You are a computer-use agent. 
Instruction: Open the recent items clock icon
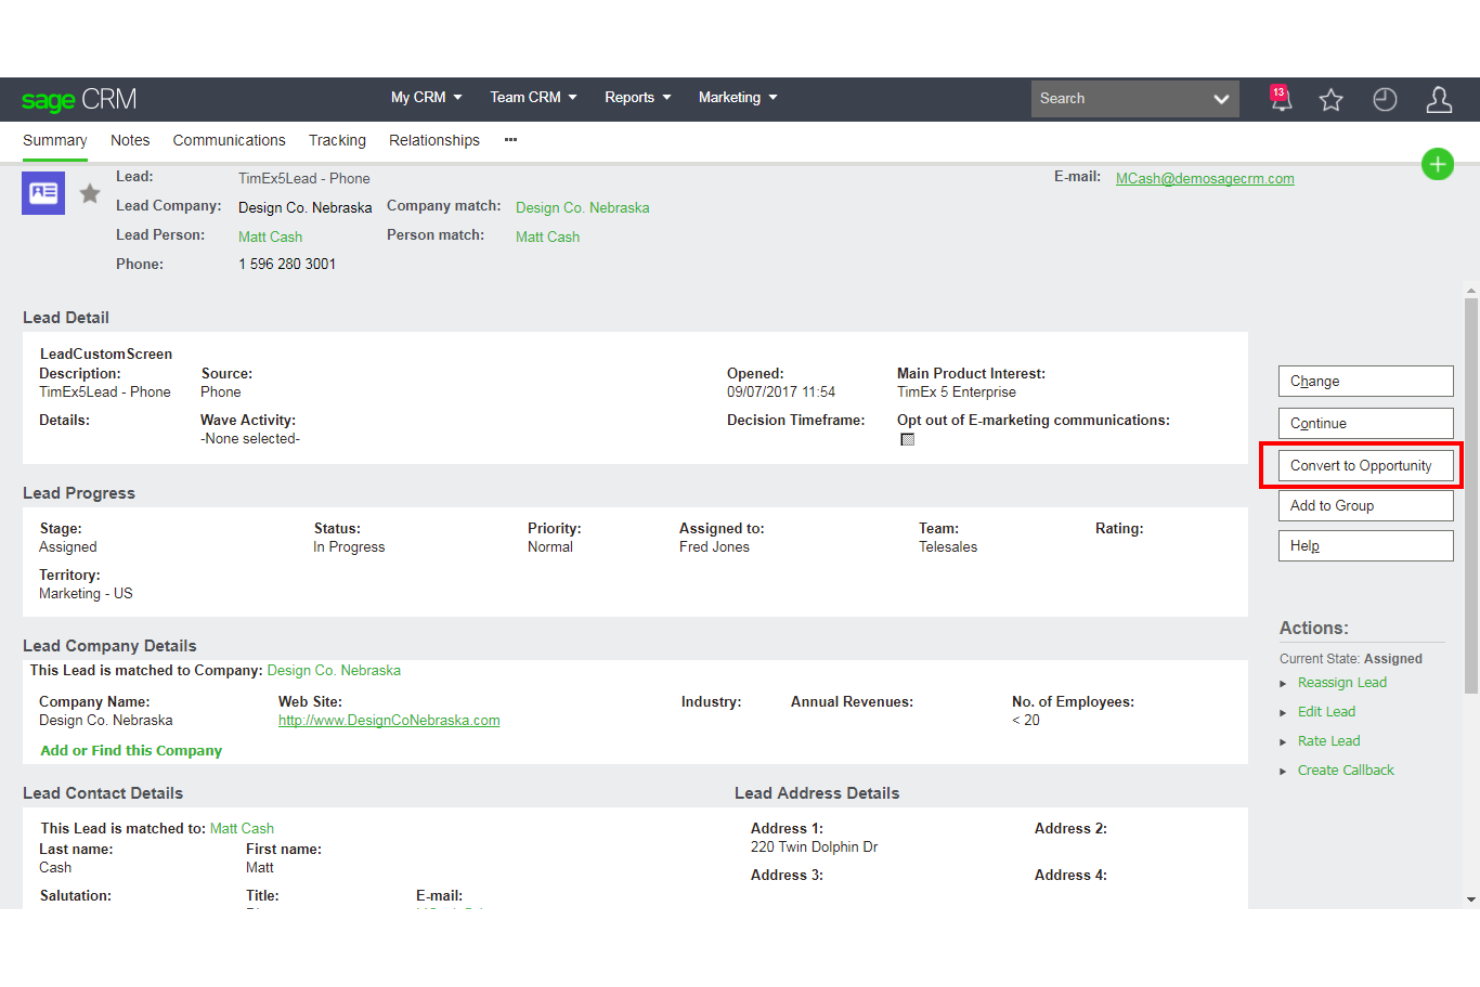tap(1385, 98)
